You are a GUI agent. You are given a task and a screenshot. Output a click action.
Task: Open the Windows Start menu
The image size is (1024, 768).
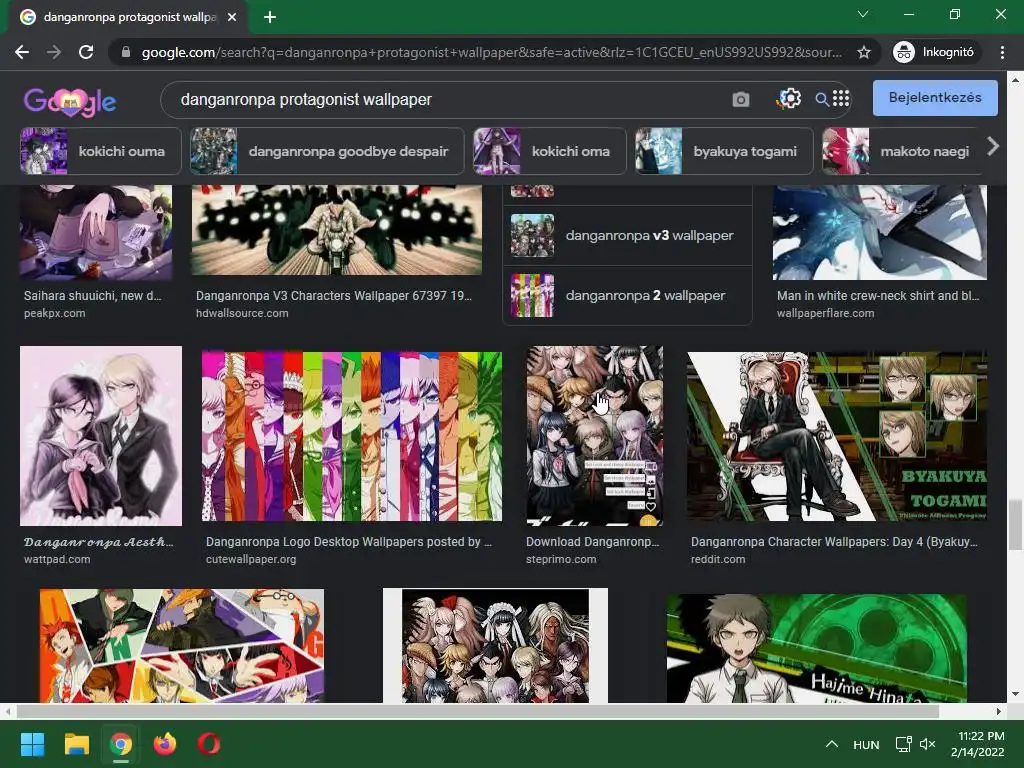32,744
